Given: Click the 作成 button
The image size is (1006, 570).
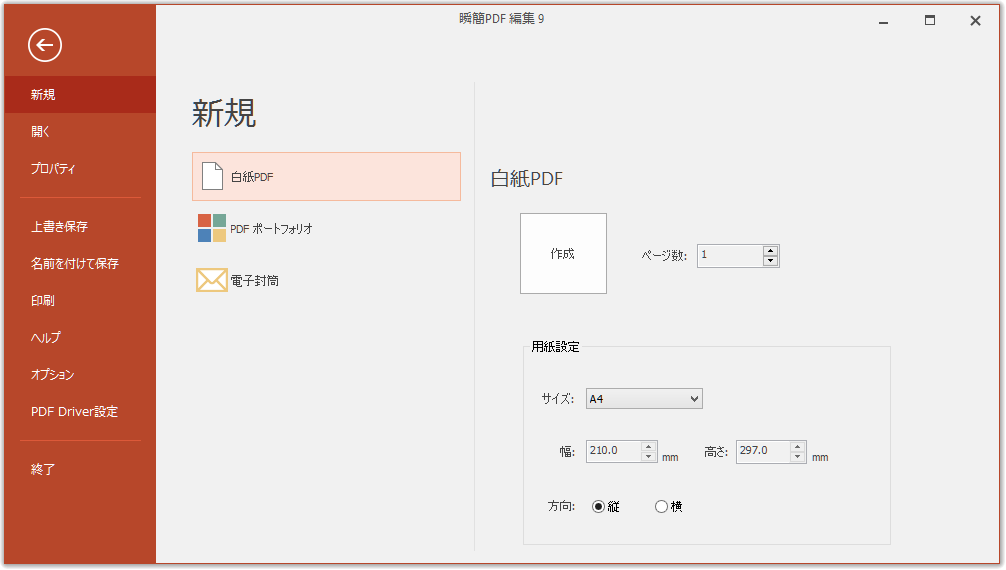Looking at the screenshot, I should 563,254.
